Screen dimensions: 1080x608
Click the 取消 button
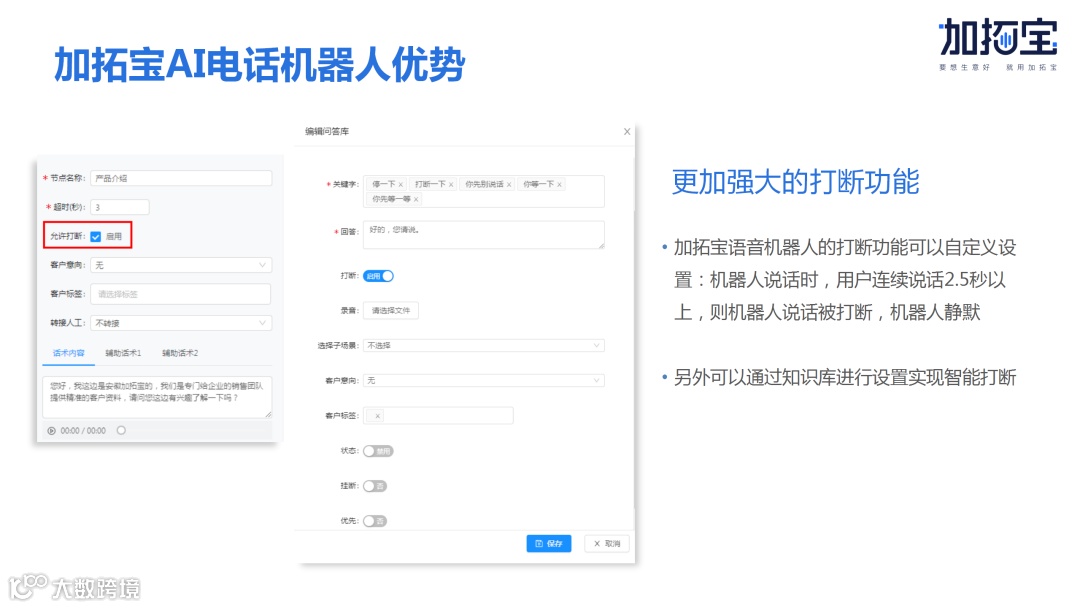(x=607, y=543)
